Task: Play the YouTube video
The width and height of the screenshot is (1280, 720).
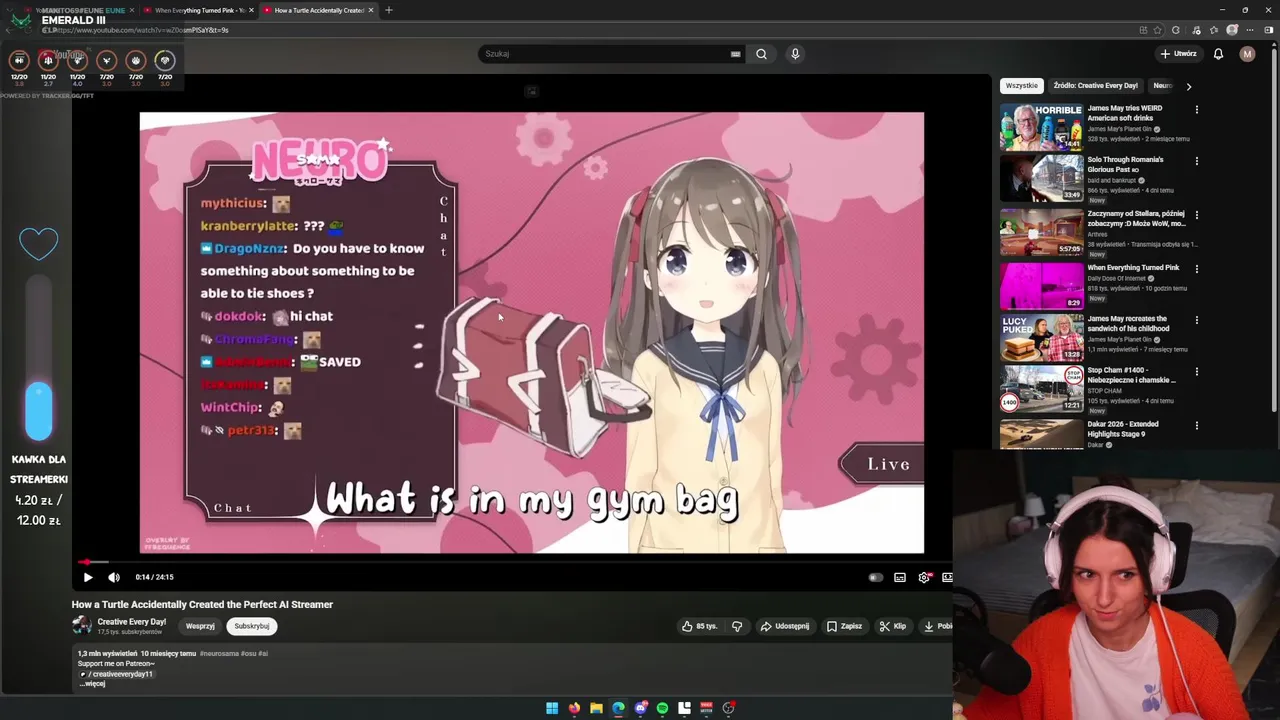Action: coord(88,577)
